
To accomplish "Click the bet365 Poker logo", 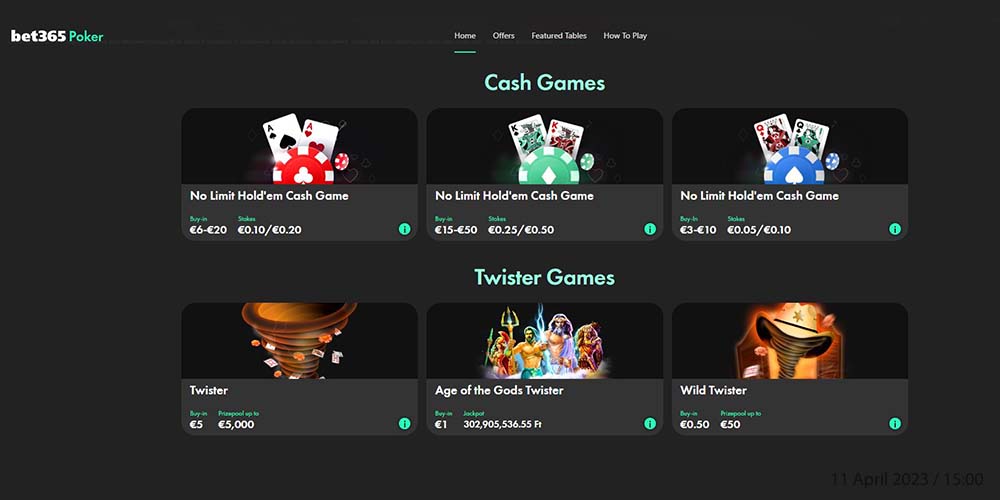I will pos(57,36).
